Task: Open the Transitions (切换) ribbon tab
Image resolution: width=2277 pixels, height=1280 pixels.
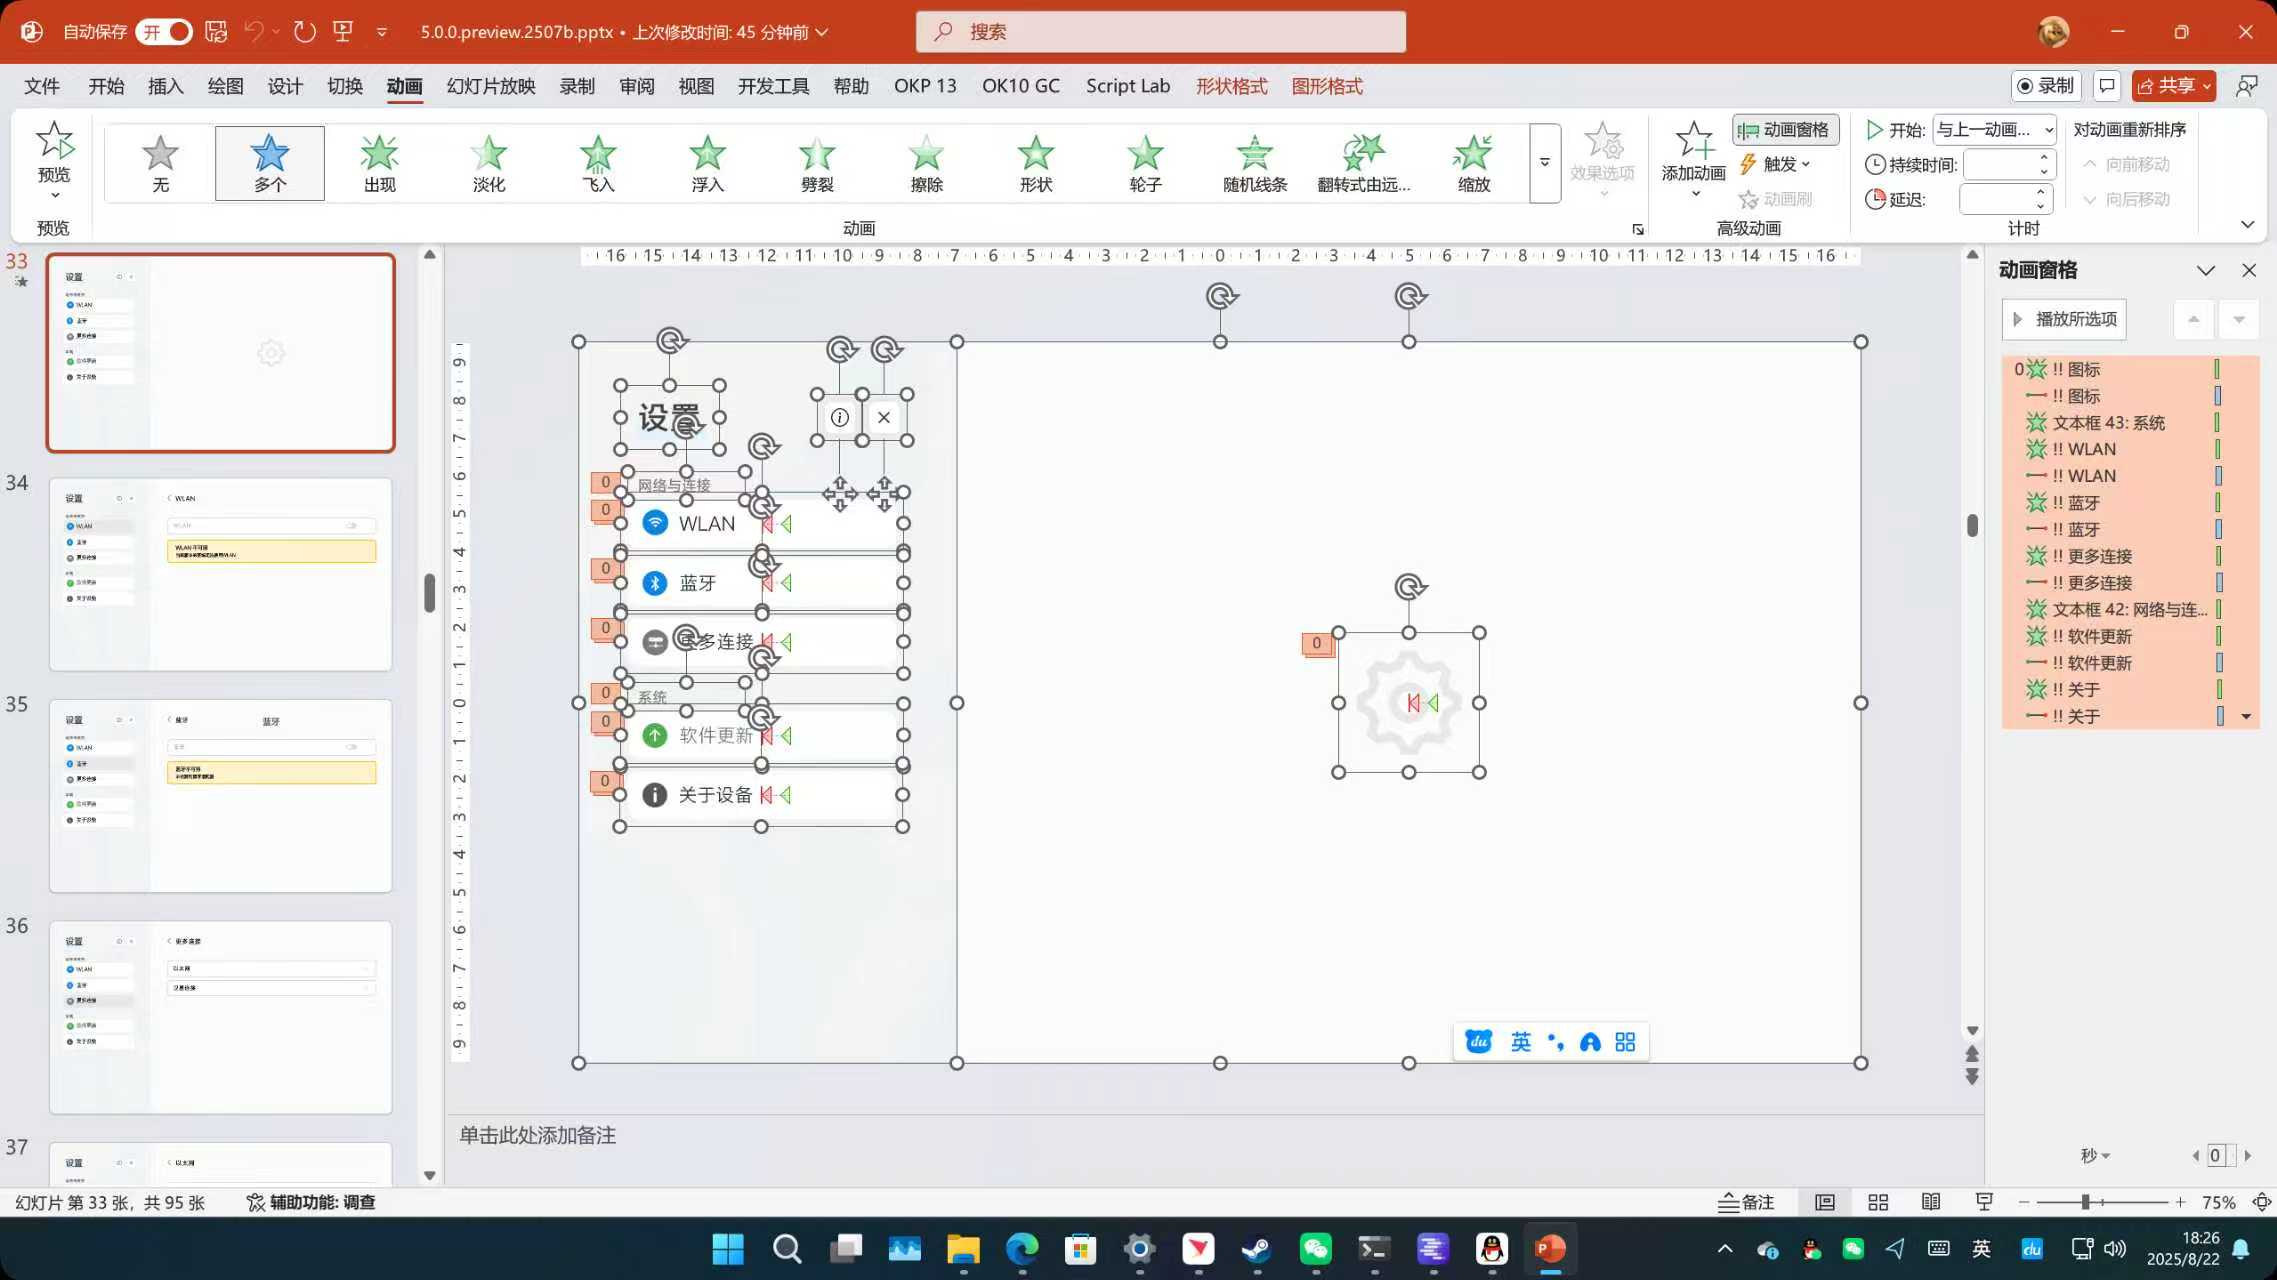Action: [x=345, y=86]
